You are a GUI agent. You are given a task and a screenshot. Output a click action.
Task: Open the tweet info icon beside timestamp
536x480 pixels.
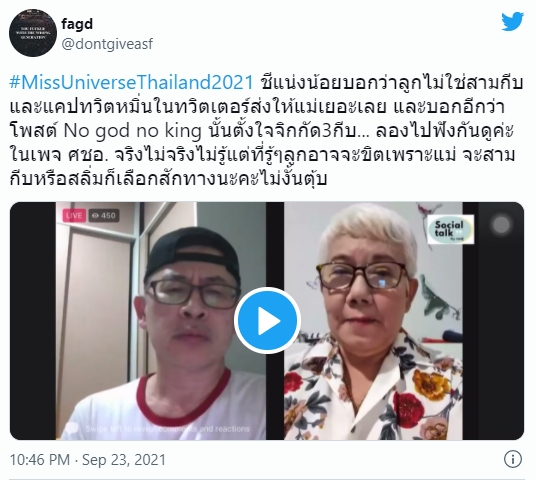pyautogui.click(x=512, y=459)
